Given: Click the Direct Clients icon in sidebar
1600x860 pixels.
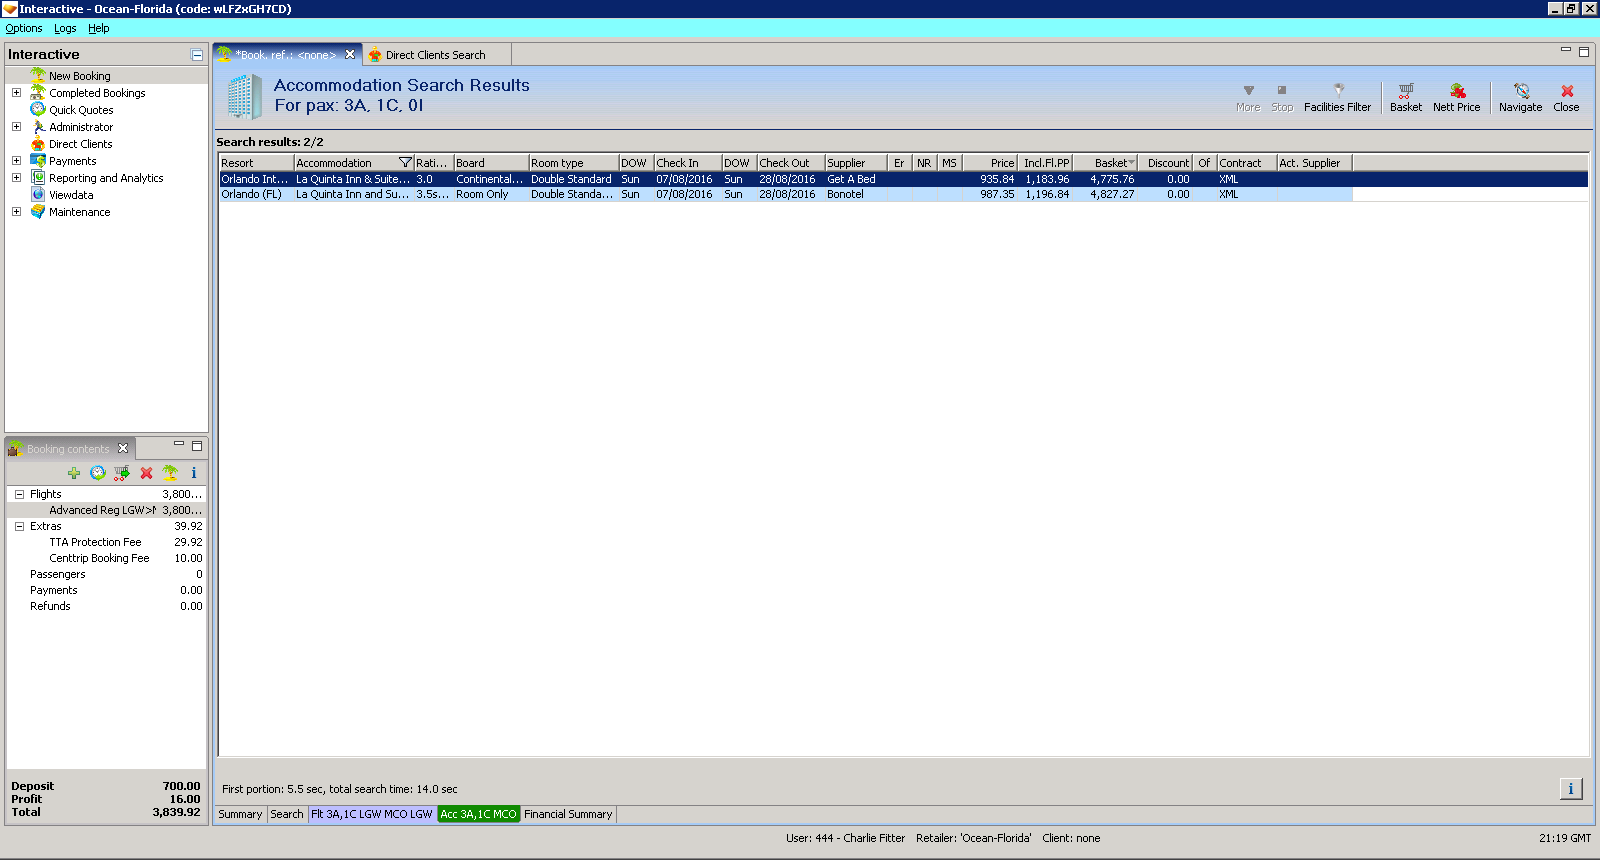Looking at the screenshot, I should pos(38,143).
